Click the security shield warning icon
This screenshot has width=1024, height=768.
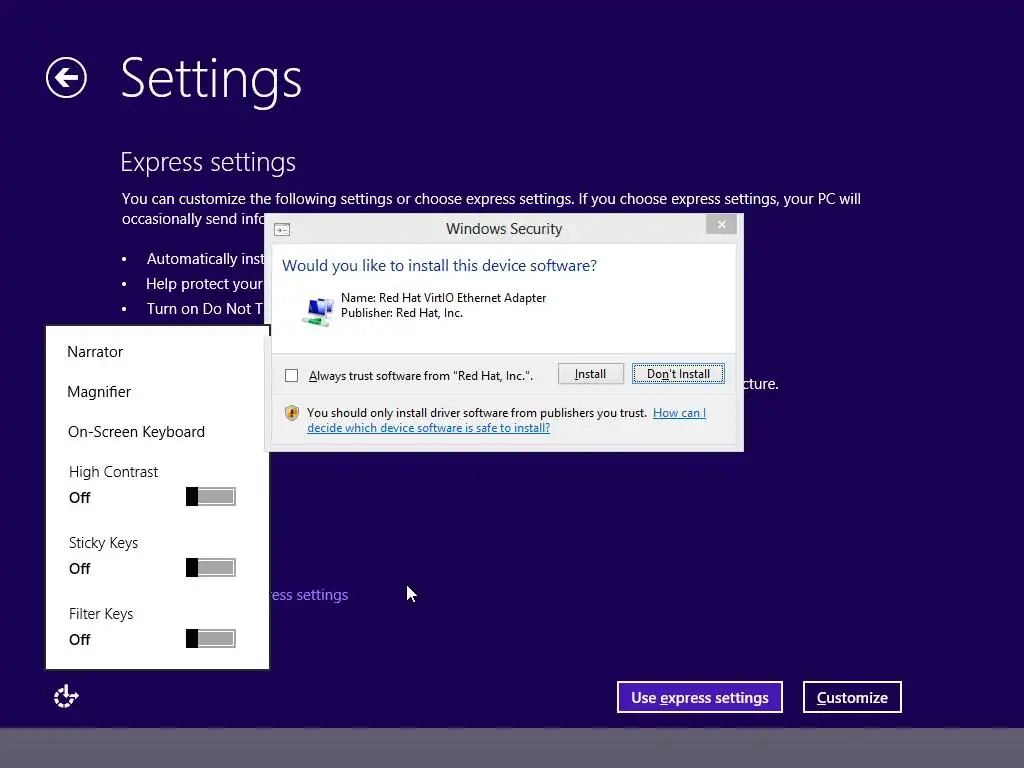[292, 413]
